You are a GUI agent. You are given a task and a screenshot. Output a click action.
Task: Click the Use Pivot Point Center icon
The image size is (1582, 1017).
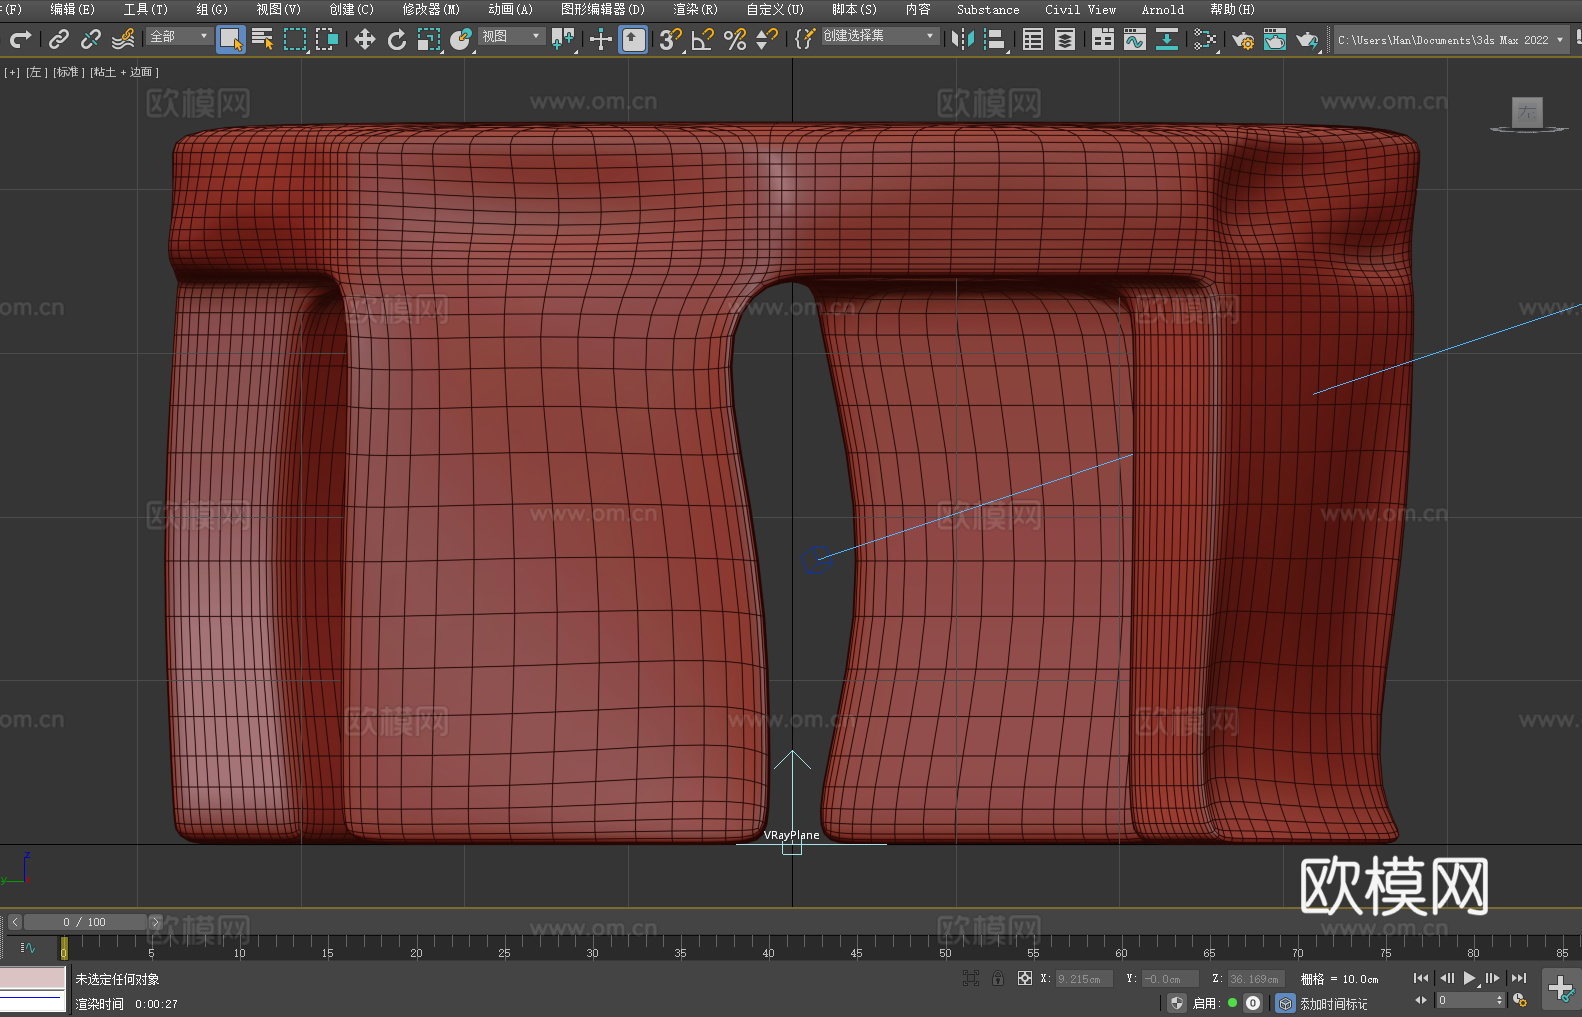(563, 39)
